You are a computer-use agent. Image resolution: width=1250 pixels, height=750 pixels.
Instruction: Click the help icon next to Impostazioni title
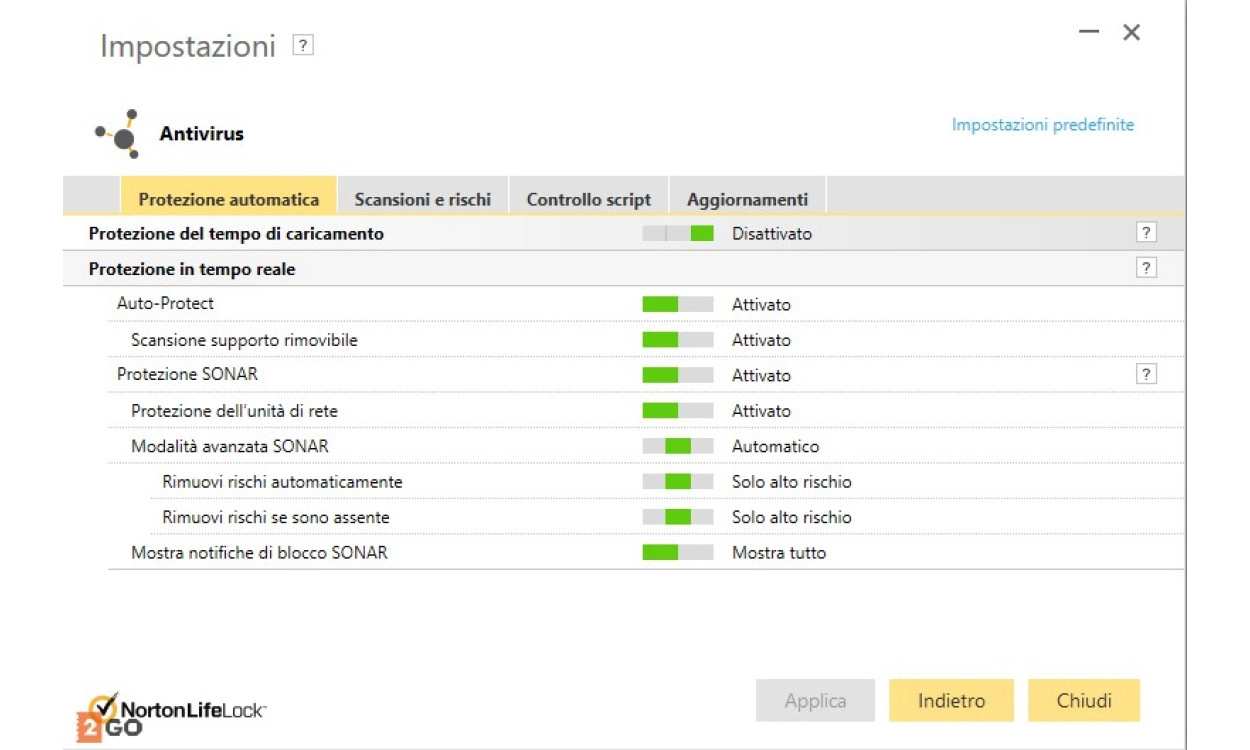coord(303,45)
